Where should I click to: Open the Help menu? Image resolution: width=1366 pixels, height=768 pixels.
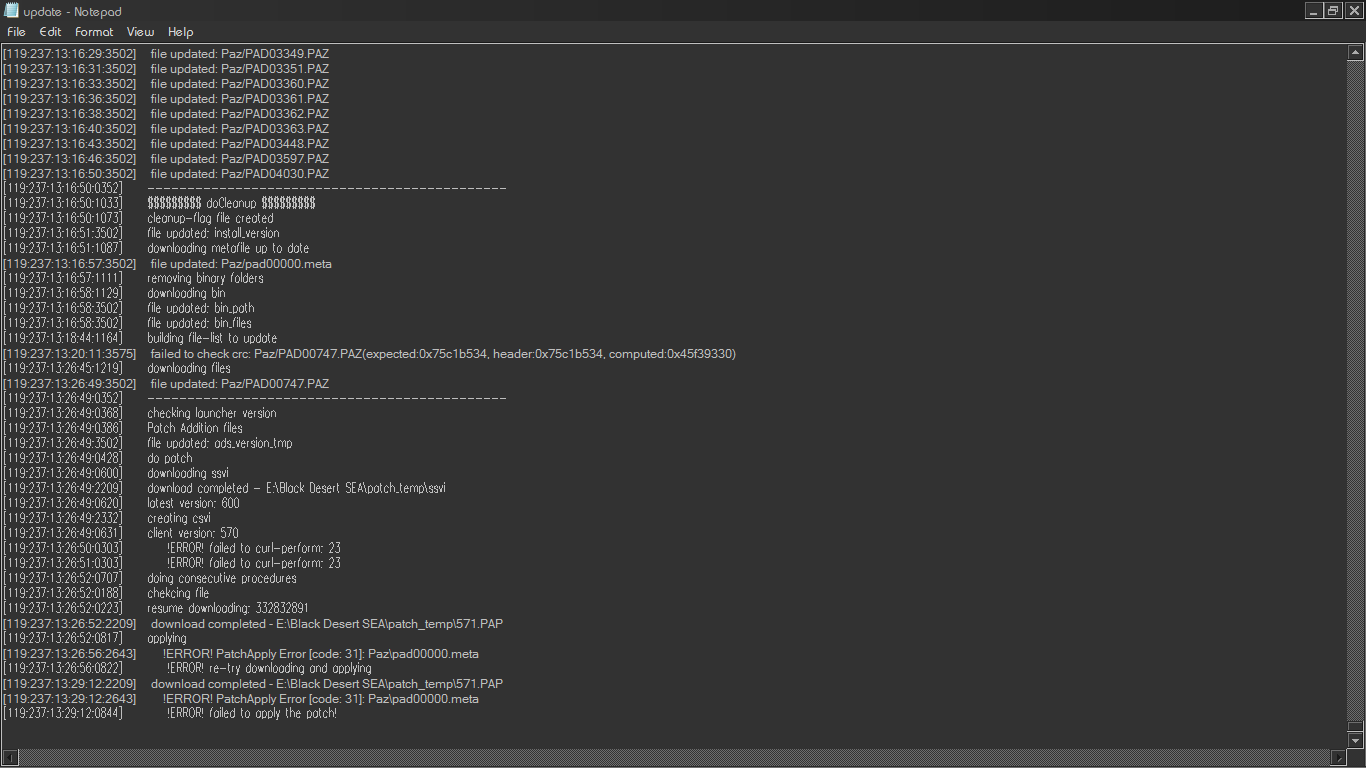[180, 32]
